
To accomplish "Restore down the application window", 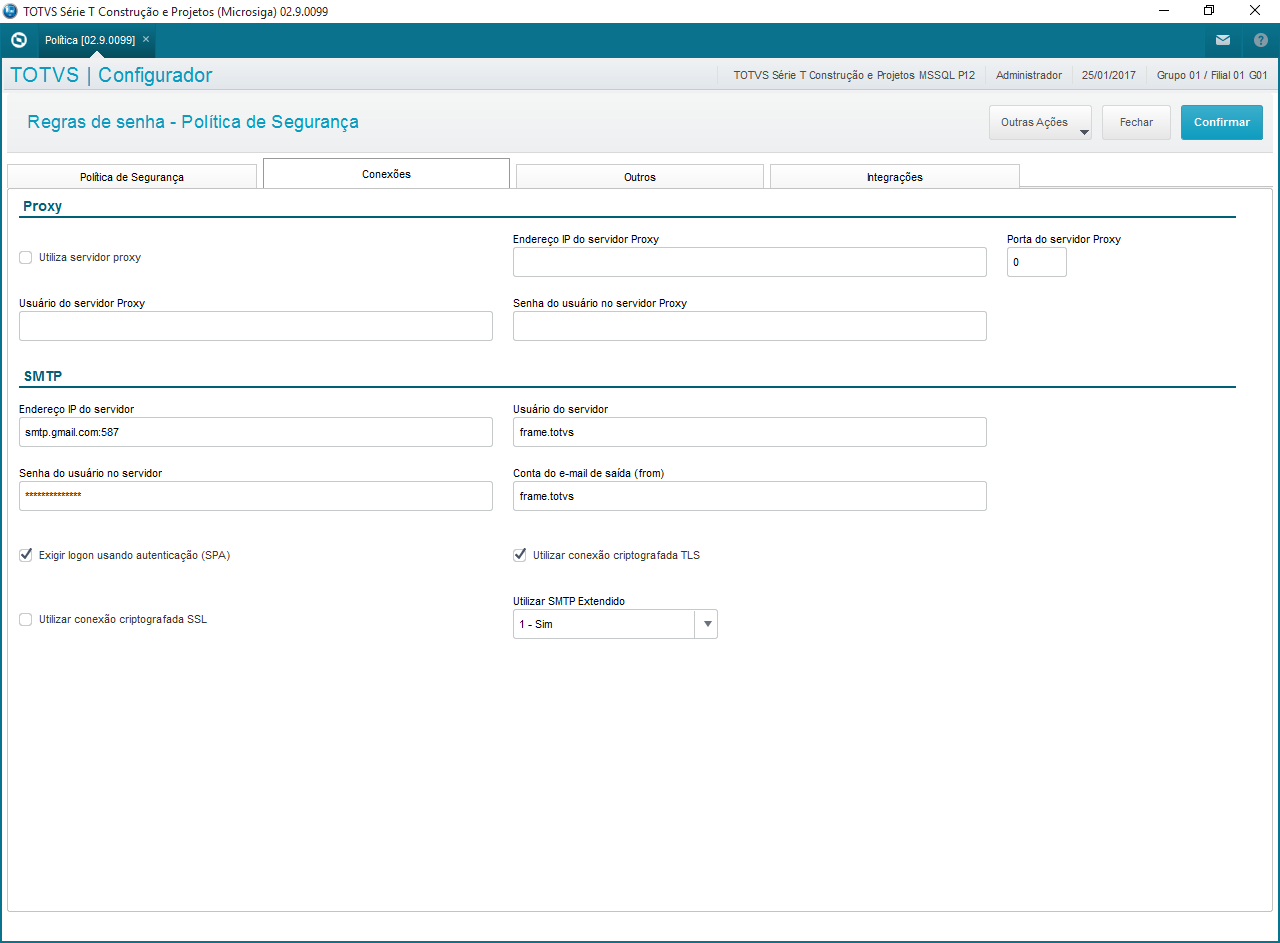I will 1209,11.
